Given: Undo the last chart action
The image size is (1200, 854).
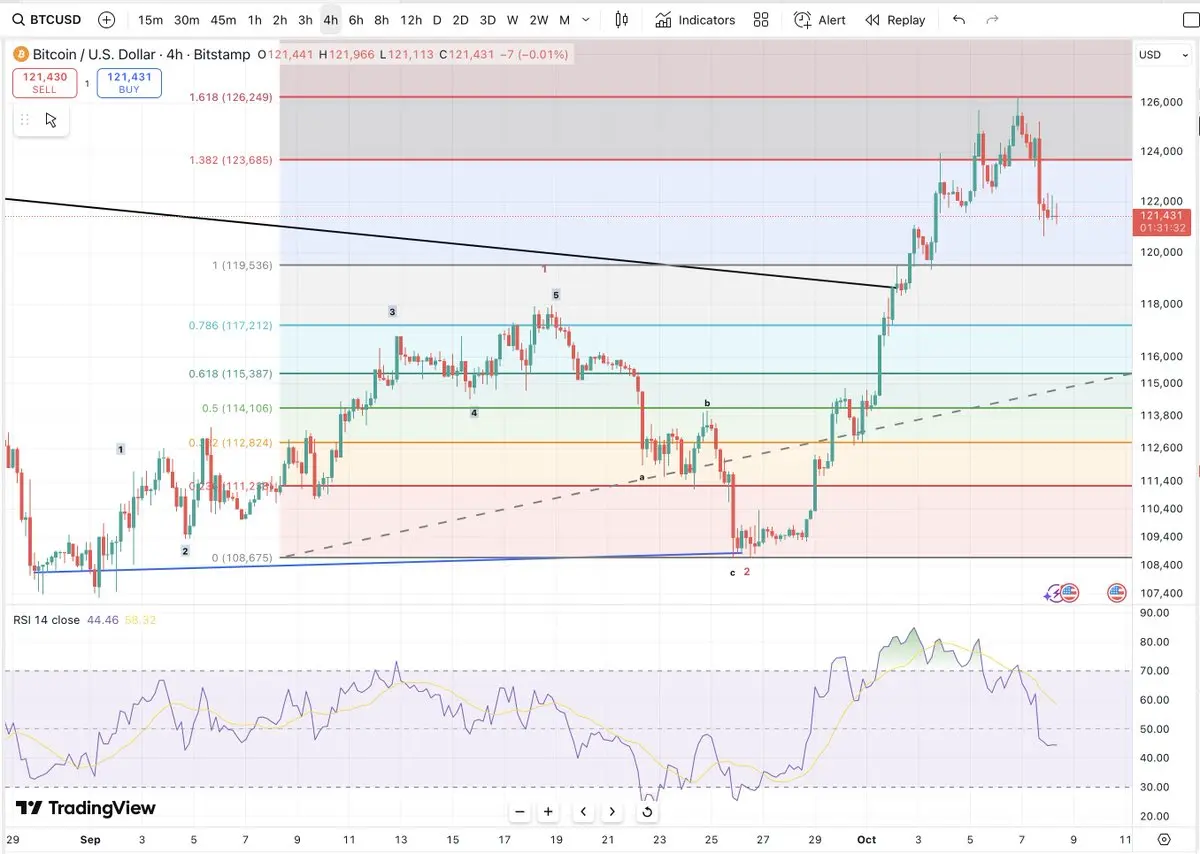Looking at the screenshot, I should click(x=959, y=20).
